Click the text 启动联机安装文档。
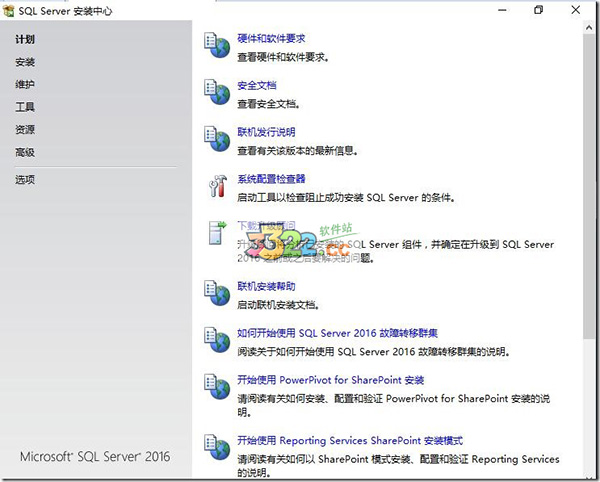 point(279,305)
